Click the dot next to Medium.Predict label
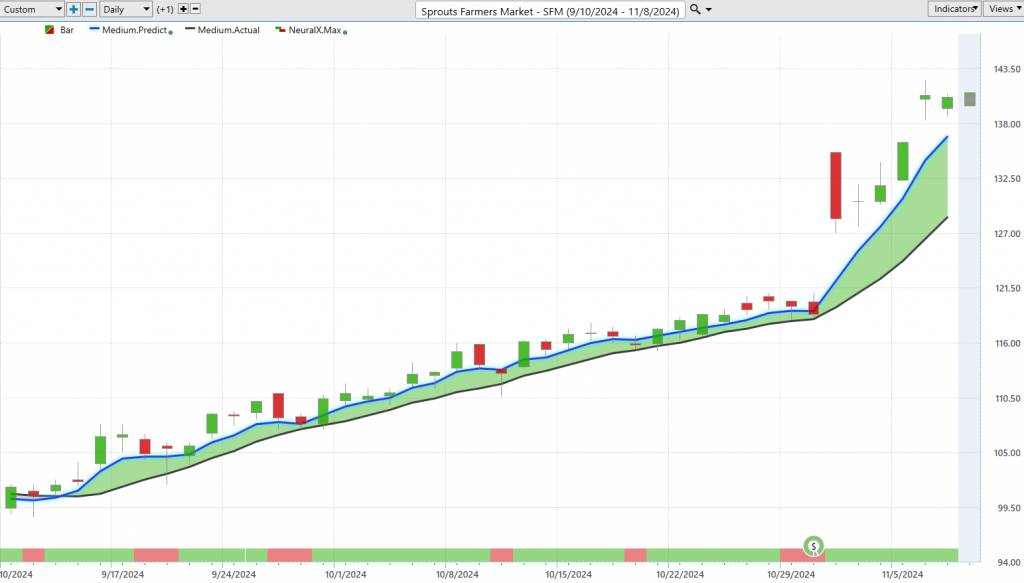1024x583 pixels. [170, 32]
